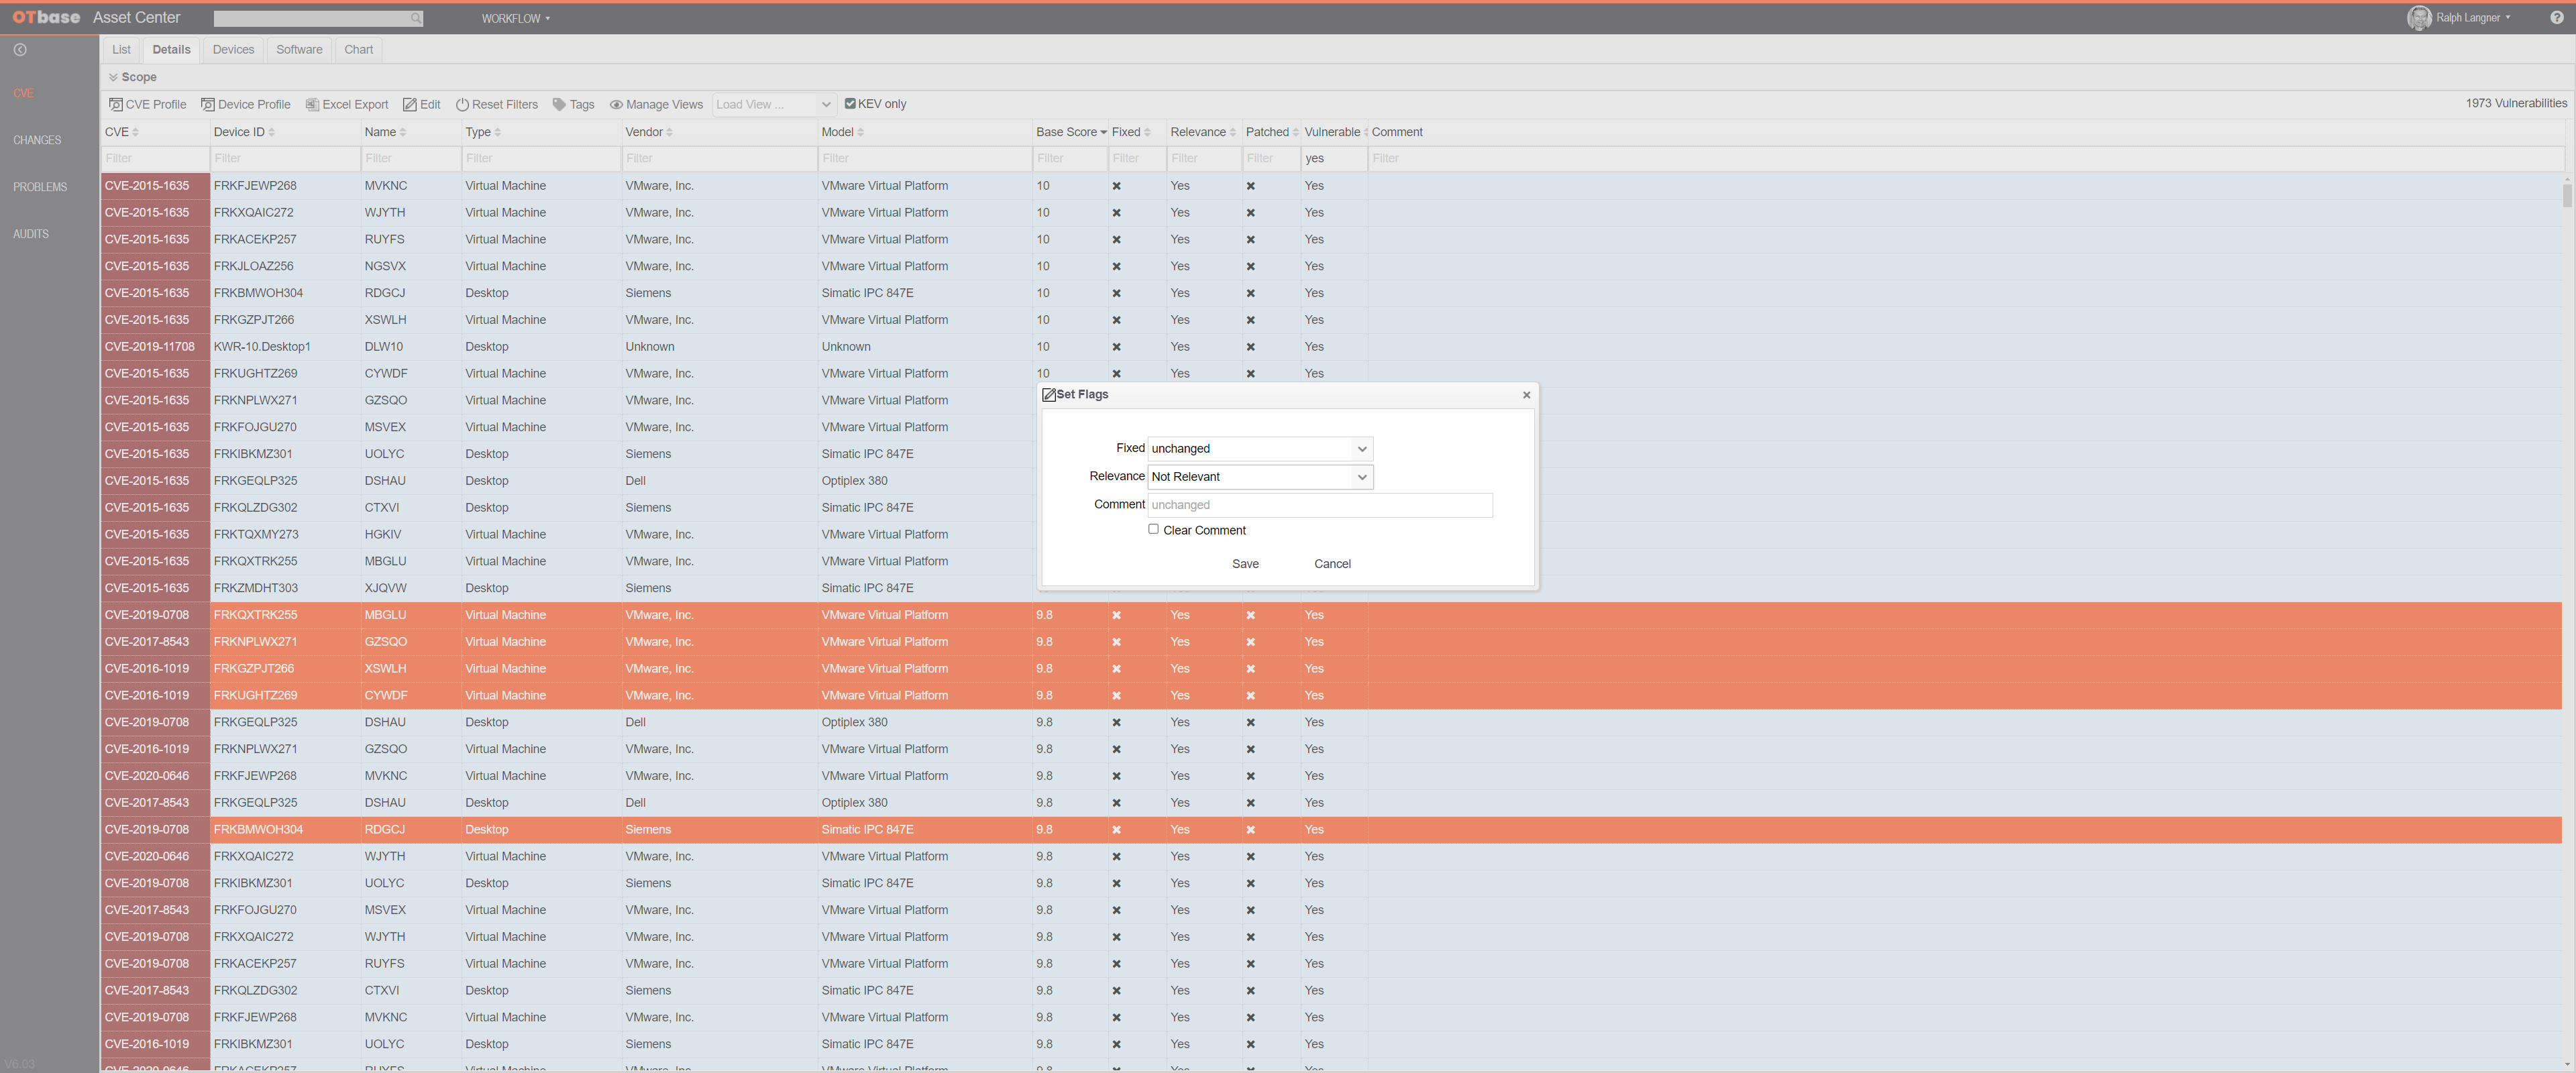Click the Excel Export icon

[312, 104]
